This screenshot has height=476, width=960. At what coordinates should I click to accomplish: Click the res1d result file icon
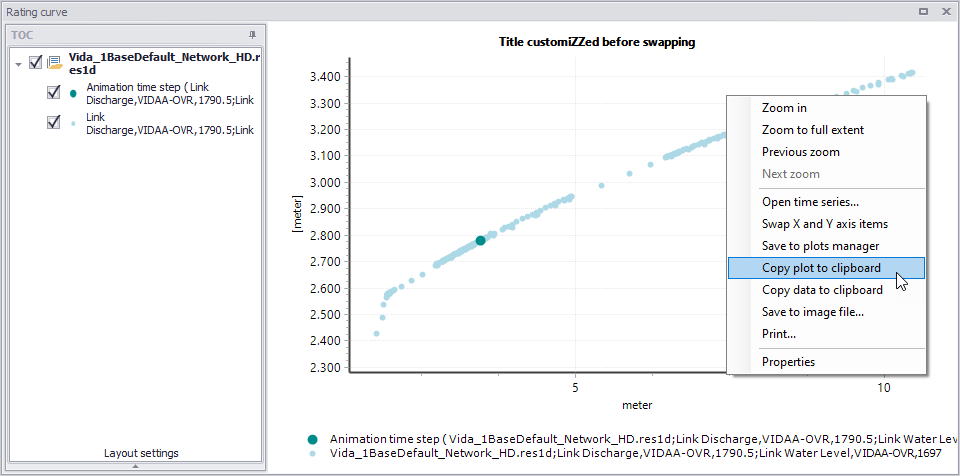(54, 62)
